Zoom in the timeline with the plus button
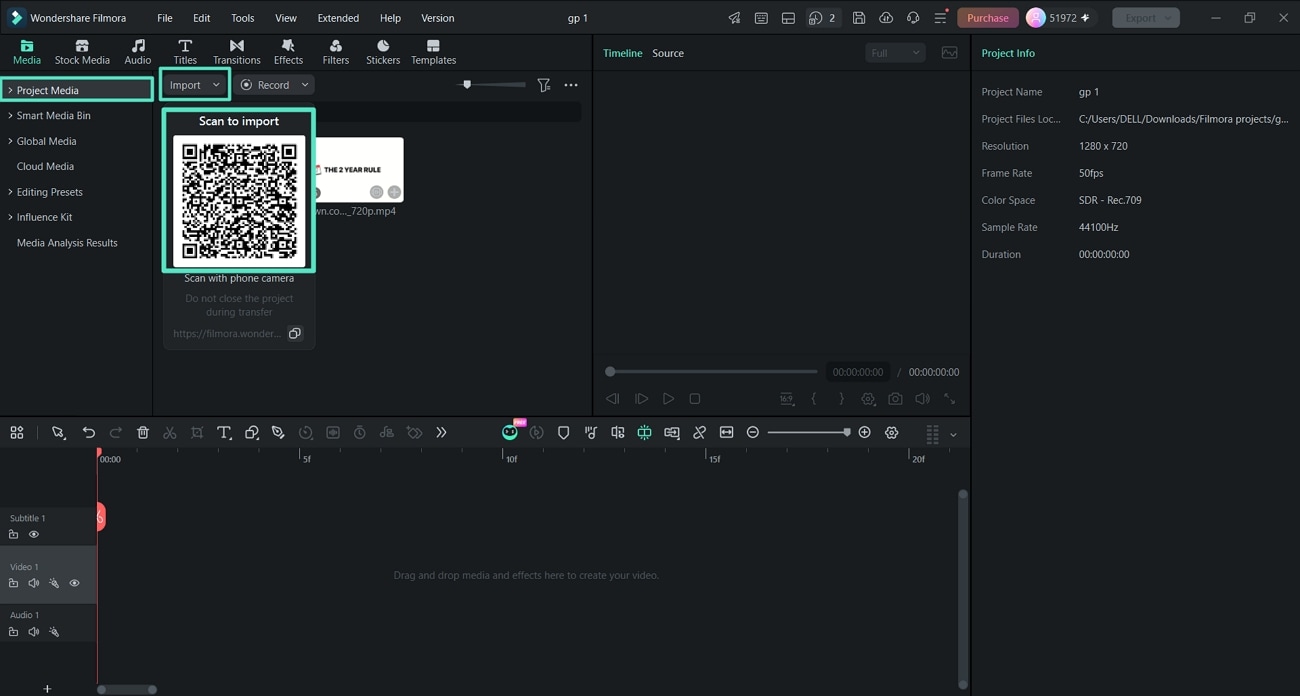The image size is (1300, 696). (x=865, y=433)
